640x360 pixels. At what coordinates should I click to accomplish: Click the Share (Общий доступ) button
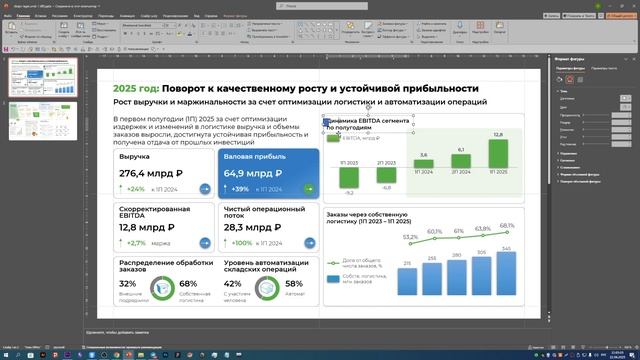[x=621, y=16]
